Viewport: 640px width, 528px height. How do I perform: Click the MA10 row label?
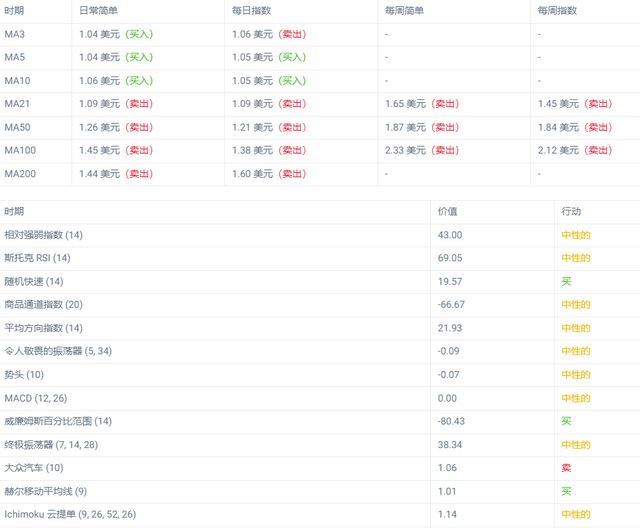coord(17,81)
